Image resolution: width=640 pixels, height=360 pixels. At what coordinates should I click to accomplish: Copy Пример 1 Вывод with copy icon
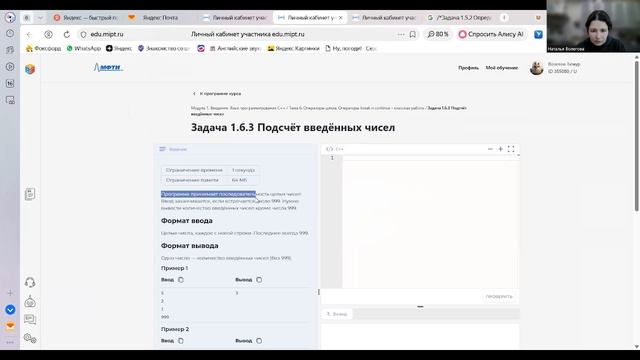click(x=259, y=280)
